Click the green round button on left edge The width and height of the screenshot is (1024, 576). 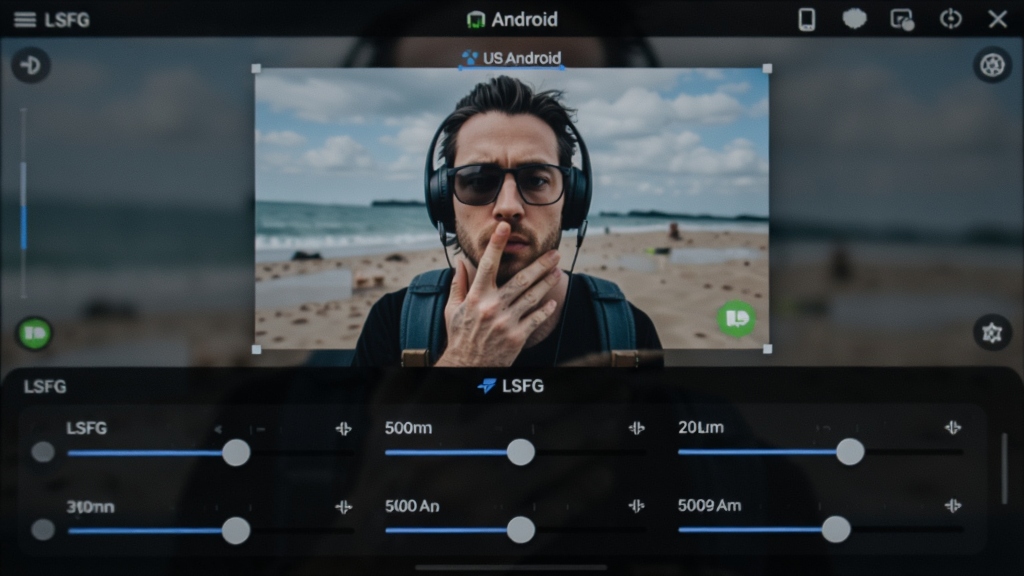click(x=34, y=334)
